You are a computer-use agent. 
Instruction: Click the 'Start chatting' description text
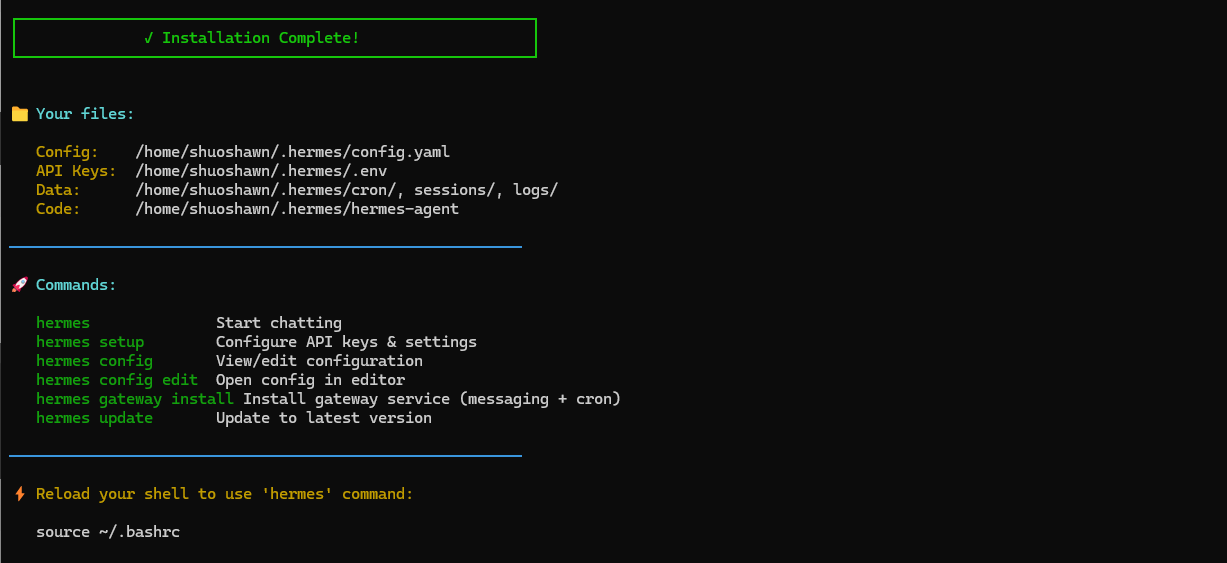279,323
